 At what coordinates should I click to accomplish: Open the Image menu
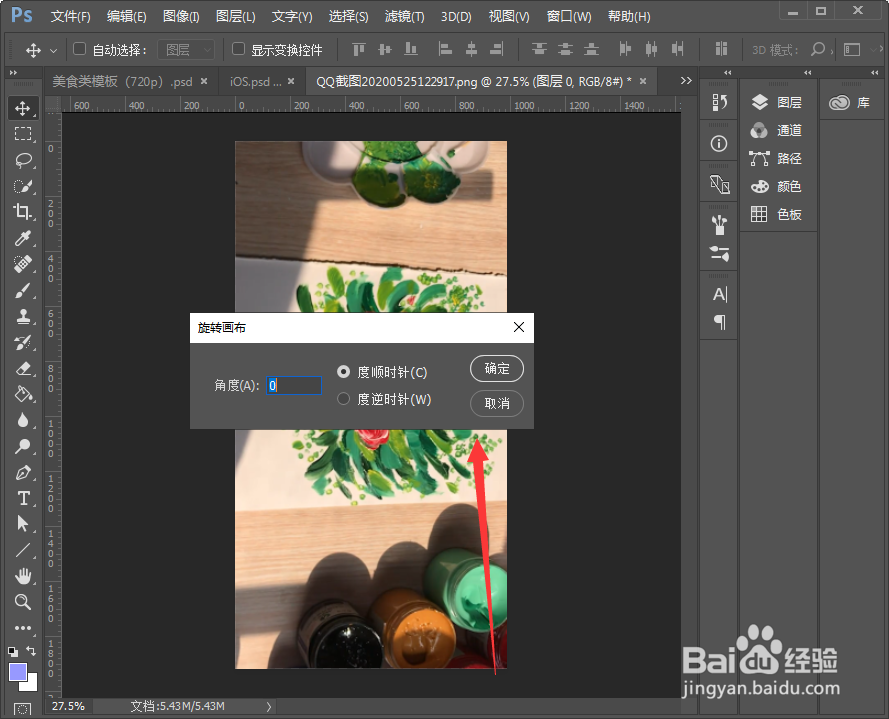(181, 16)
